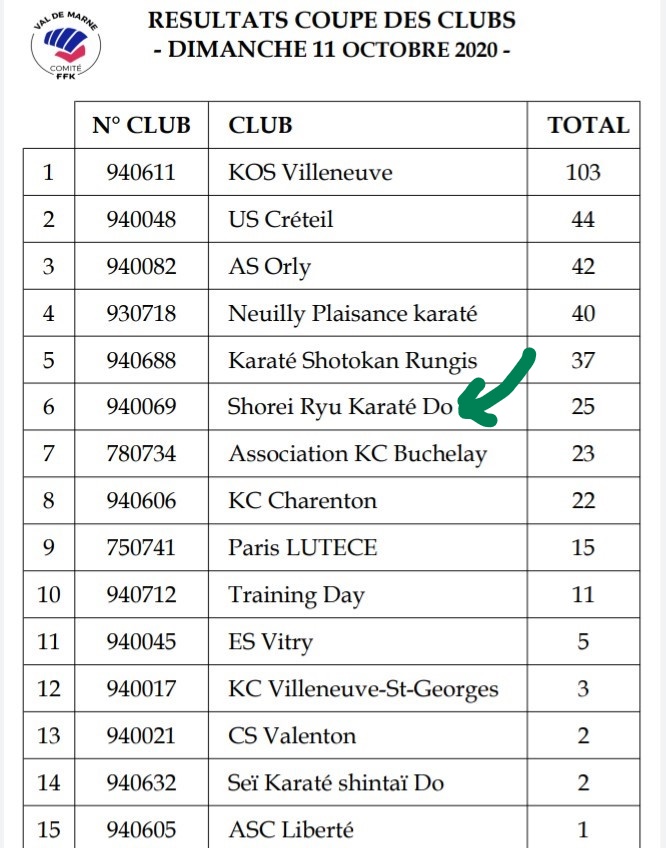Click club number 940082 for AS Orly
This screenshot has width=666, height=848.
tap(141, 266)
